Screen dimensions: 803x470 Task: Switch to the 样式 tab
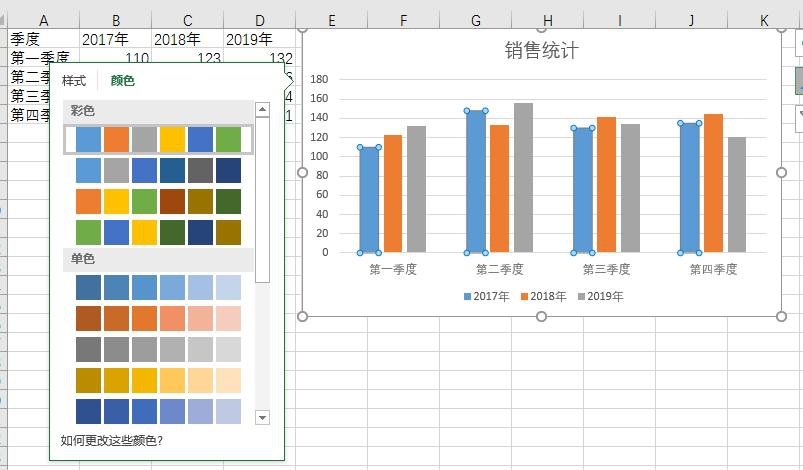(x=74, y=81)
